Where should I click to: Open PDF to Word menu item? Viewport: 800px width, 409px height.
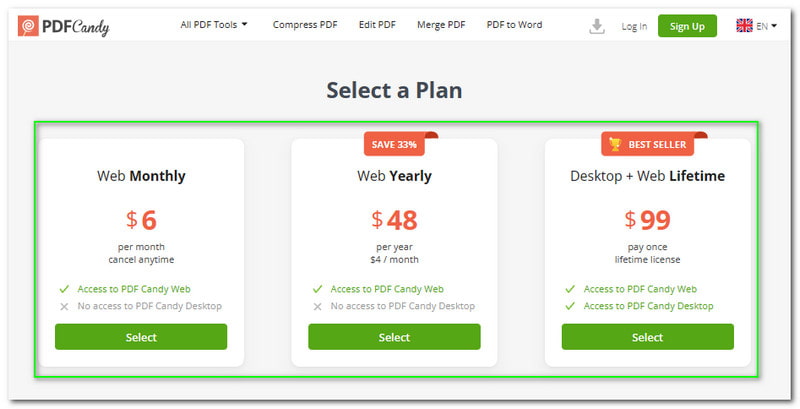[x=514, y=24]
